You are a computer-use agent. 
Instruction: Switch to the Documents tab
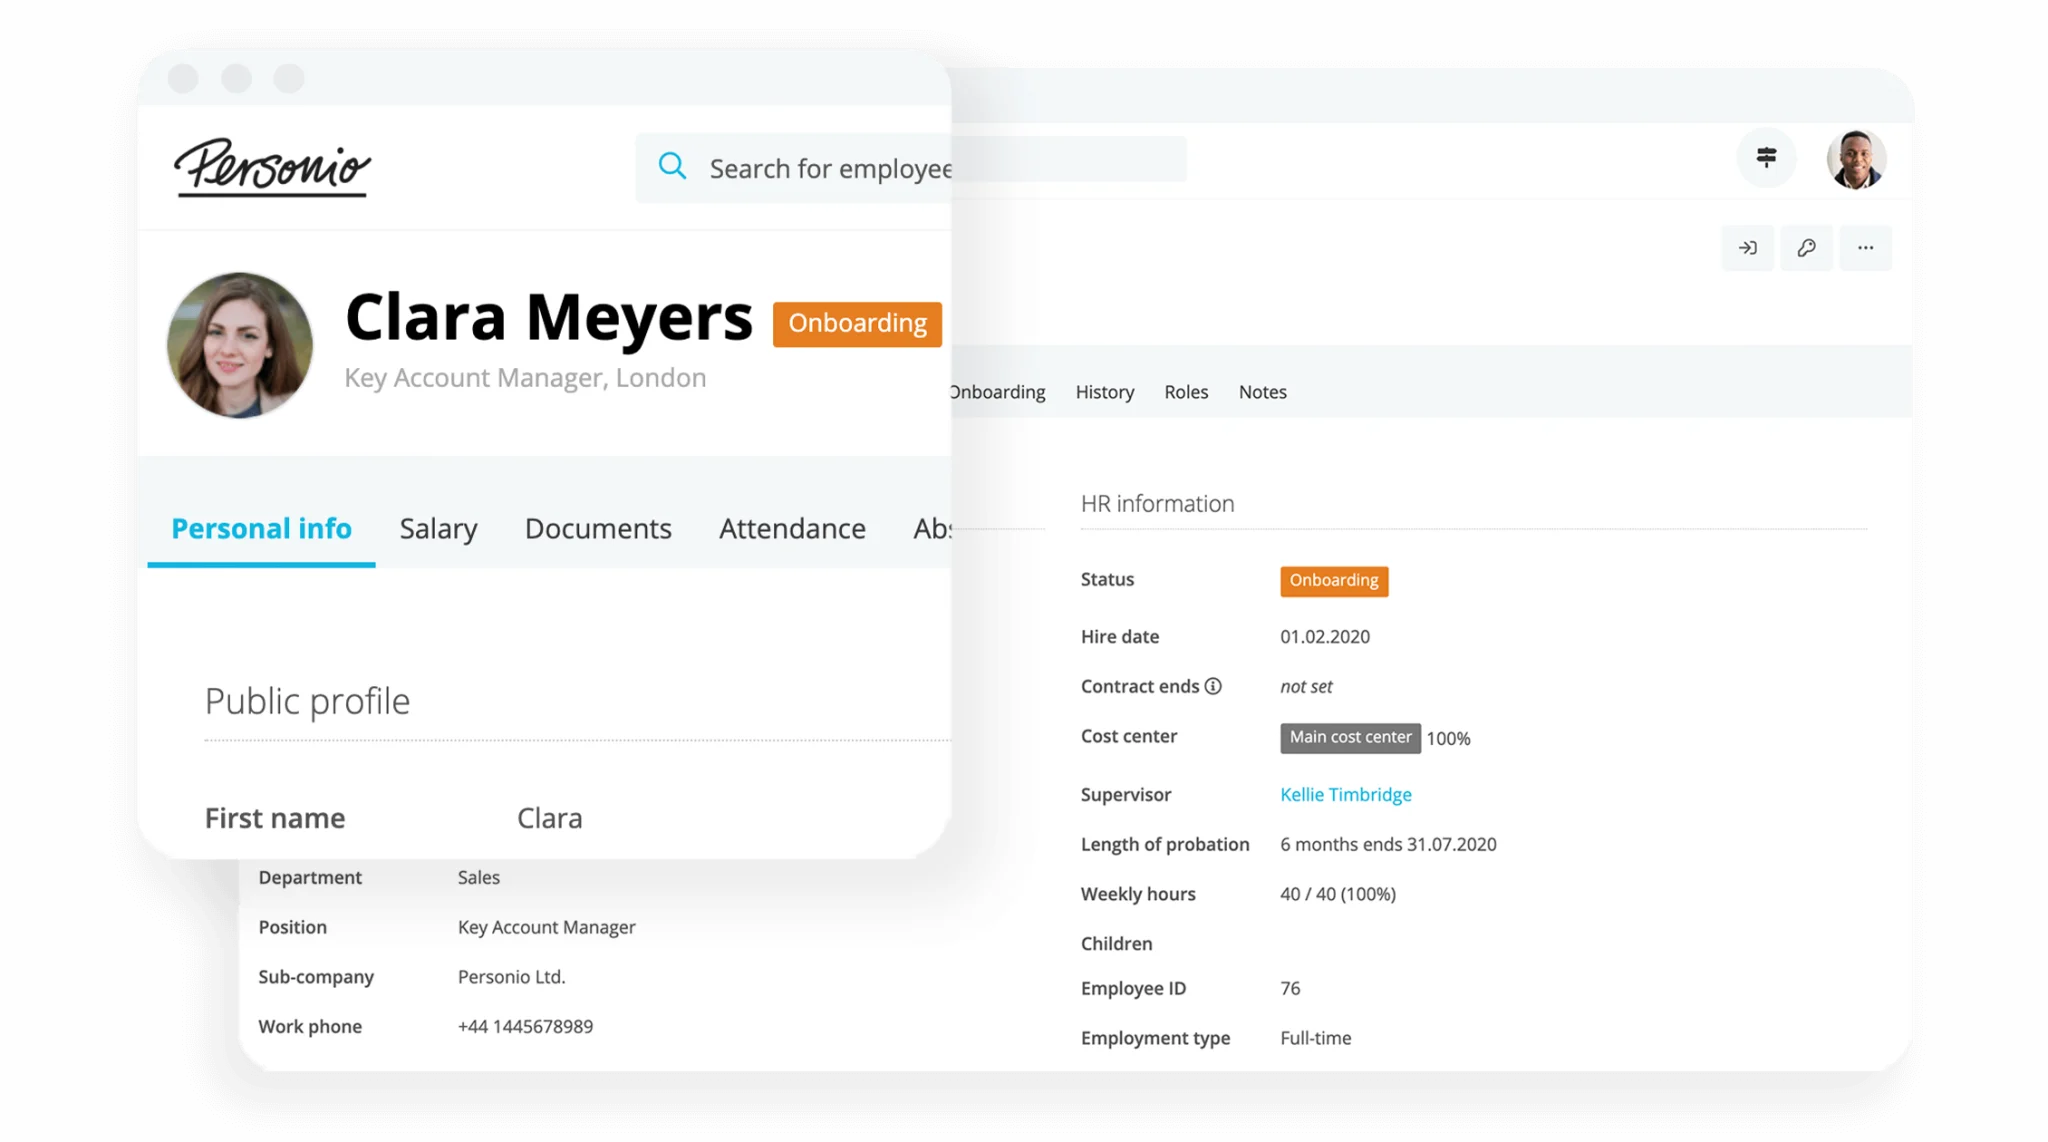(597, 527)
